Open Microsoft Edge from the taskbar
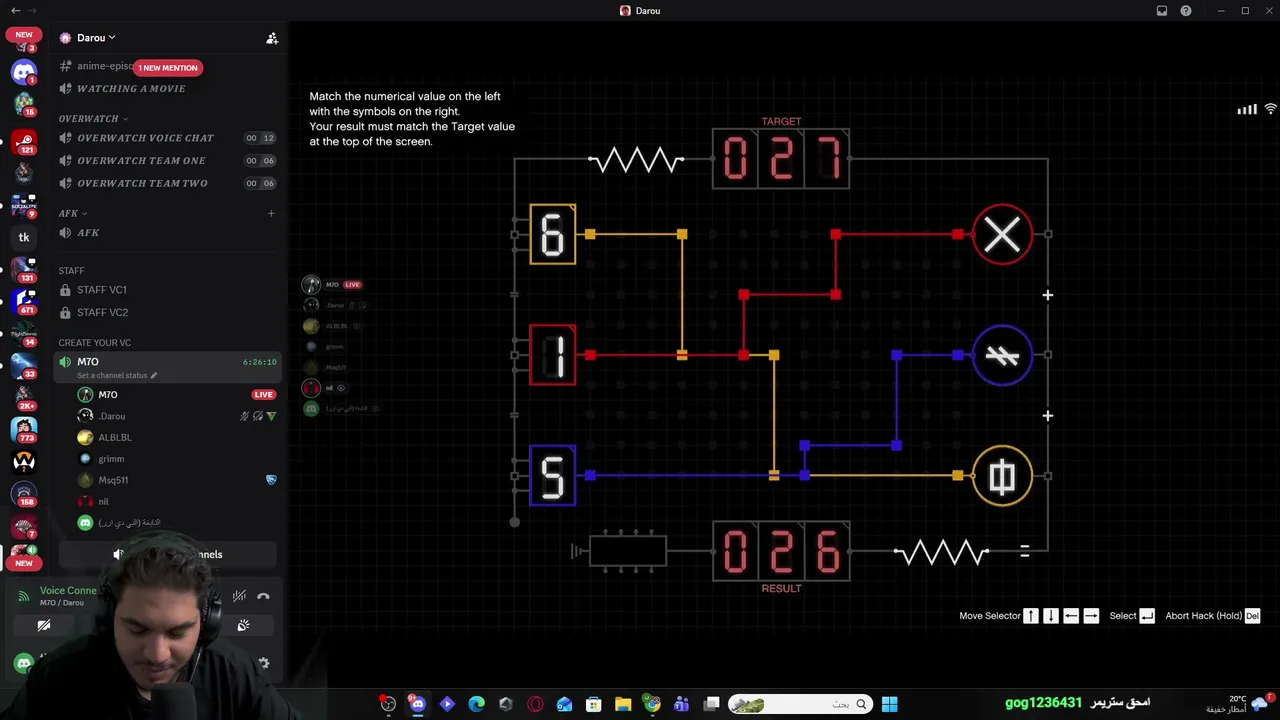The width and height of the screenshot is (1280, 720). 476,704
